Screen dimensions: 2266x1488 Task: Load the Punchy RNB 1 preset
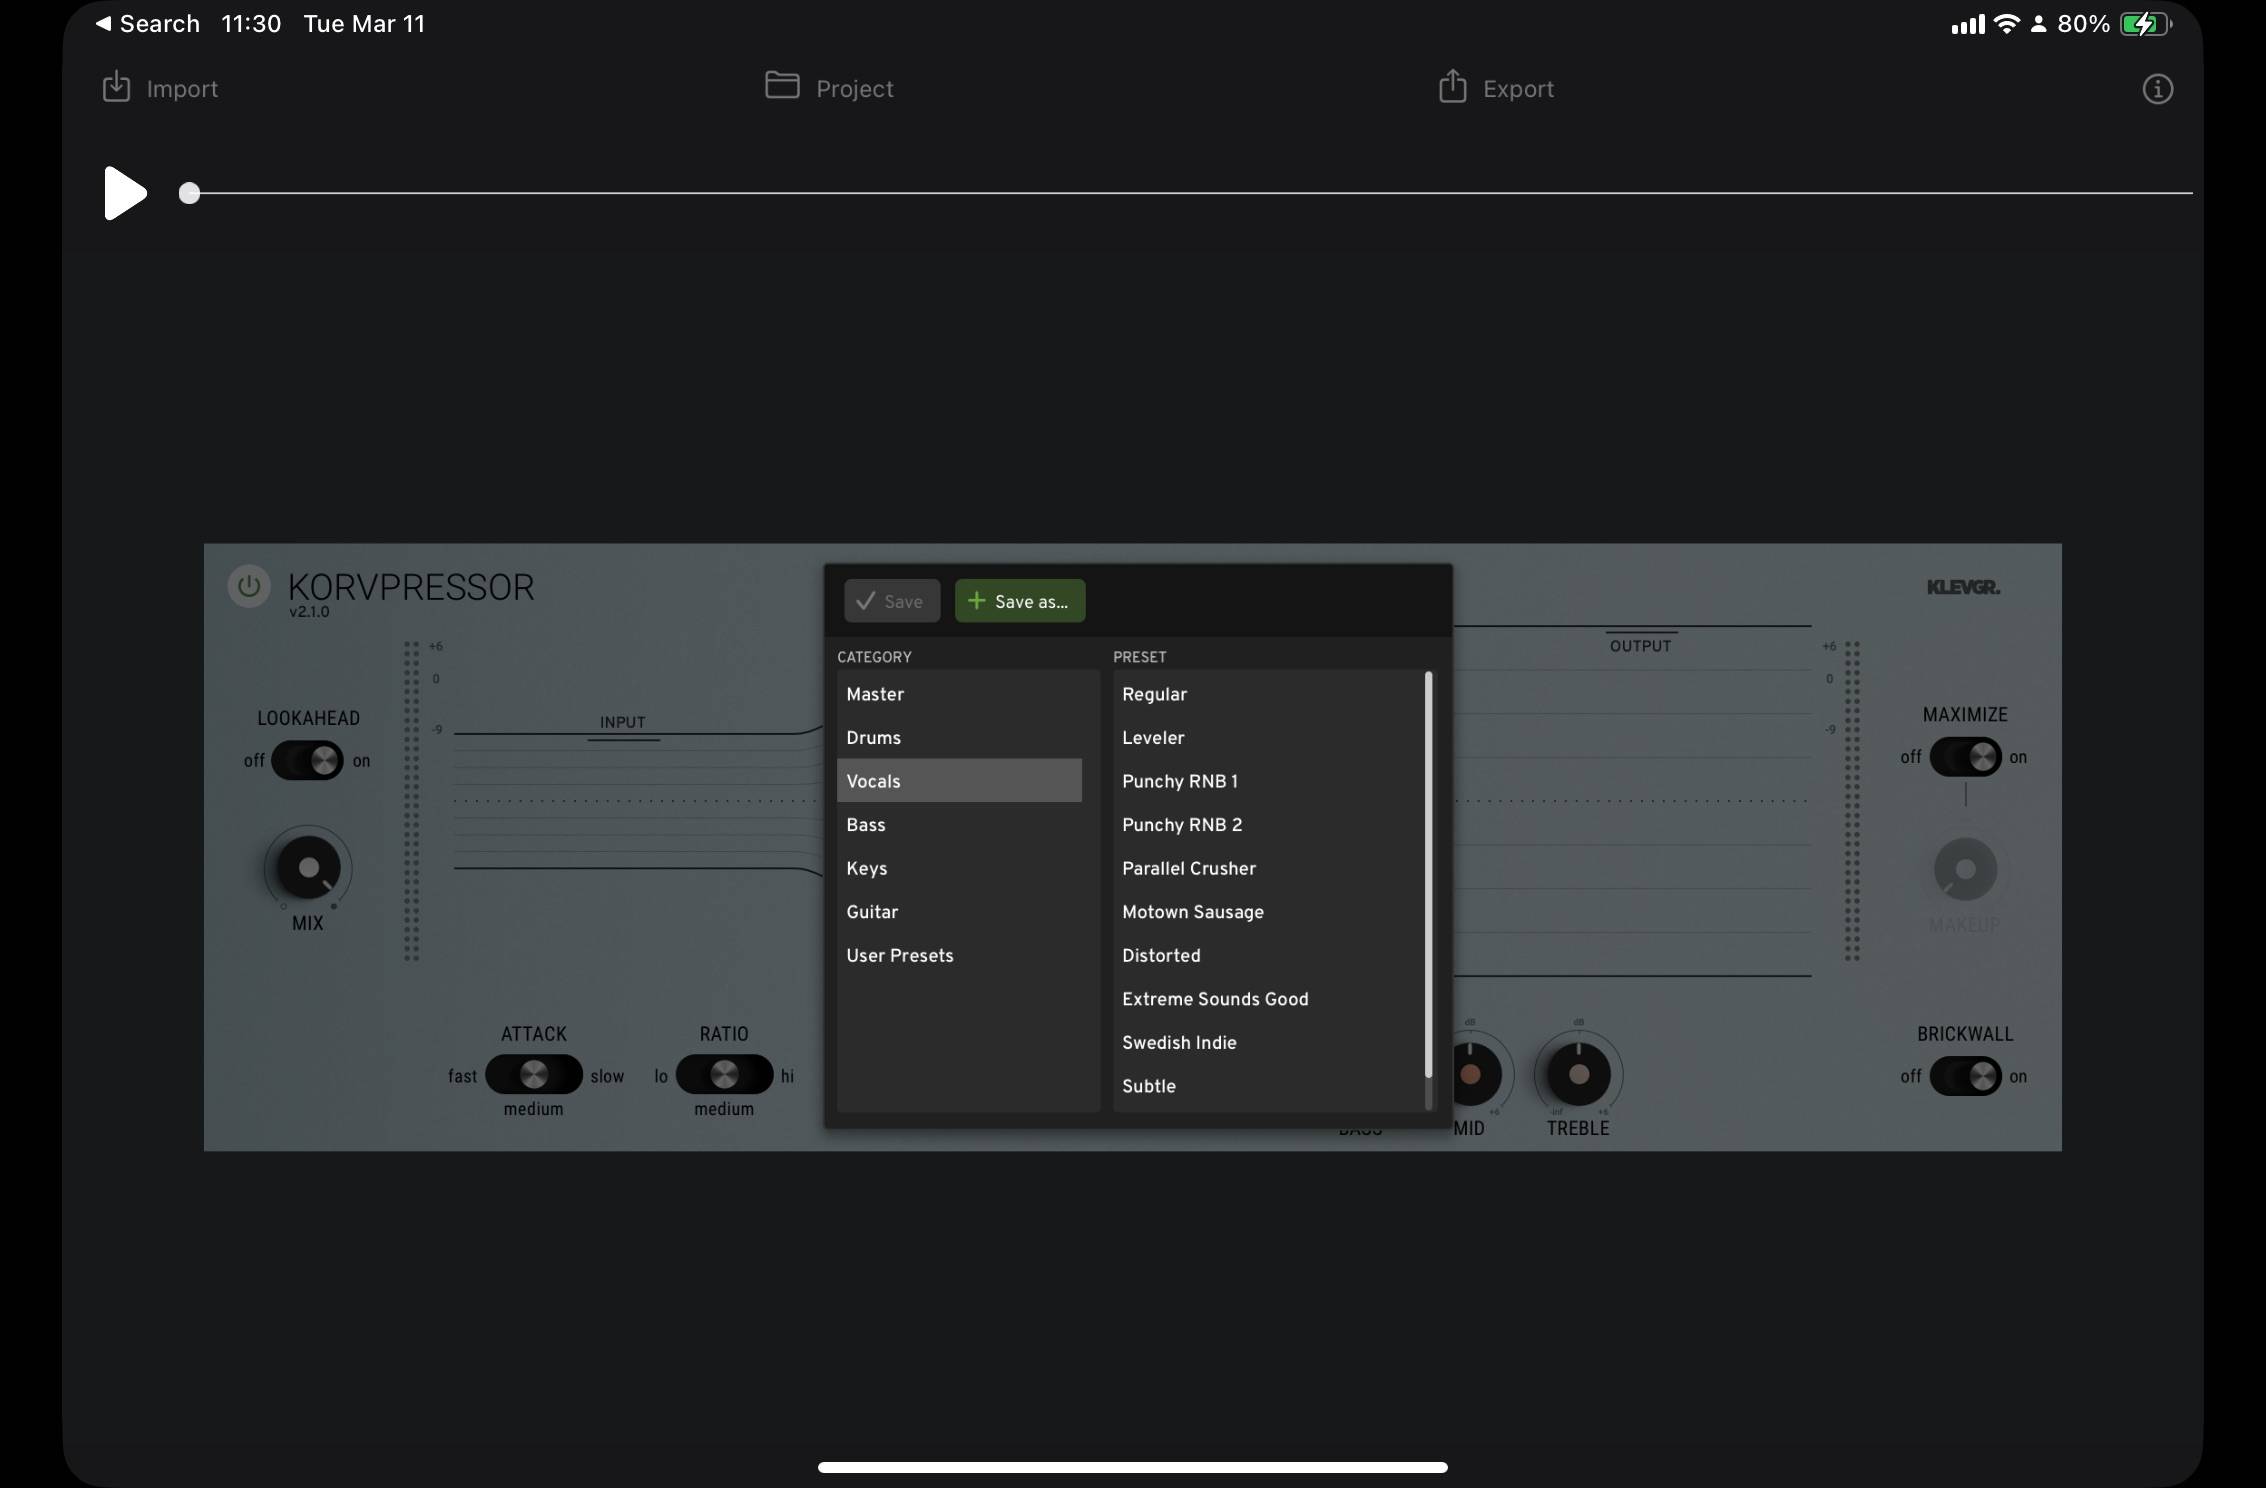click(1267, 781)
